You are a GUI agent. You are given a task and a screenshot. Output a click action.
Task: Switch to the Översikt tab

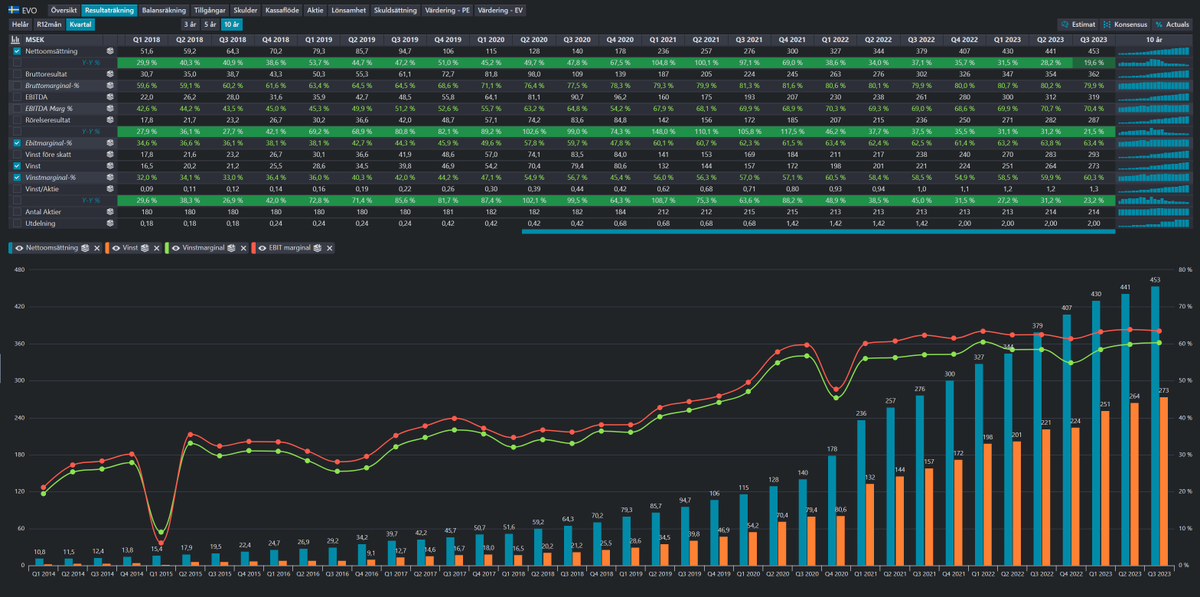click(x=64, y=10)
